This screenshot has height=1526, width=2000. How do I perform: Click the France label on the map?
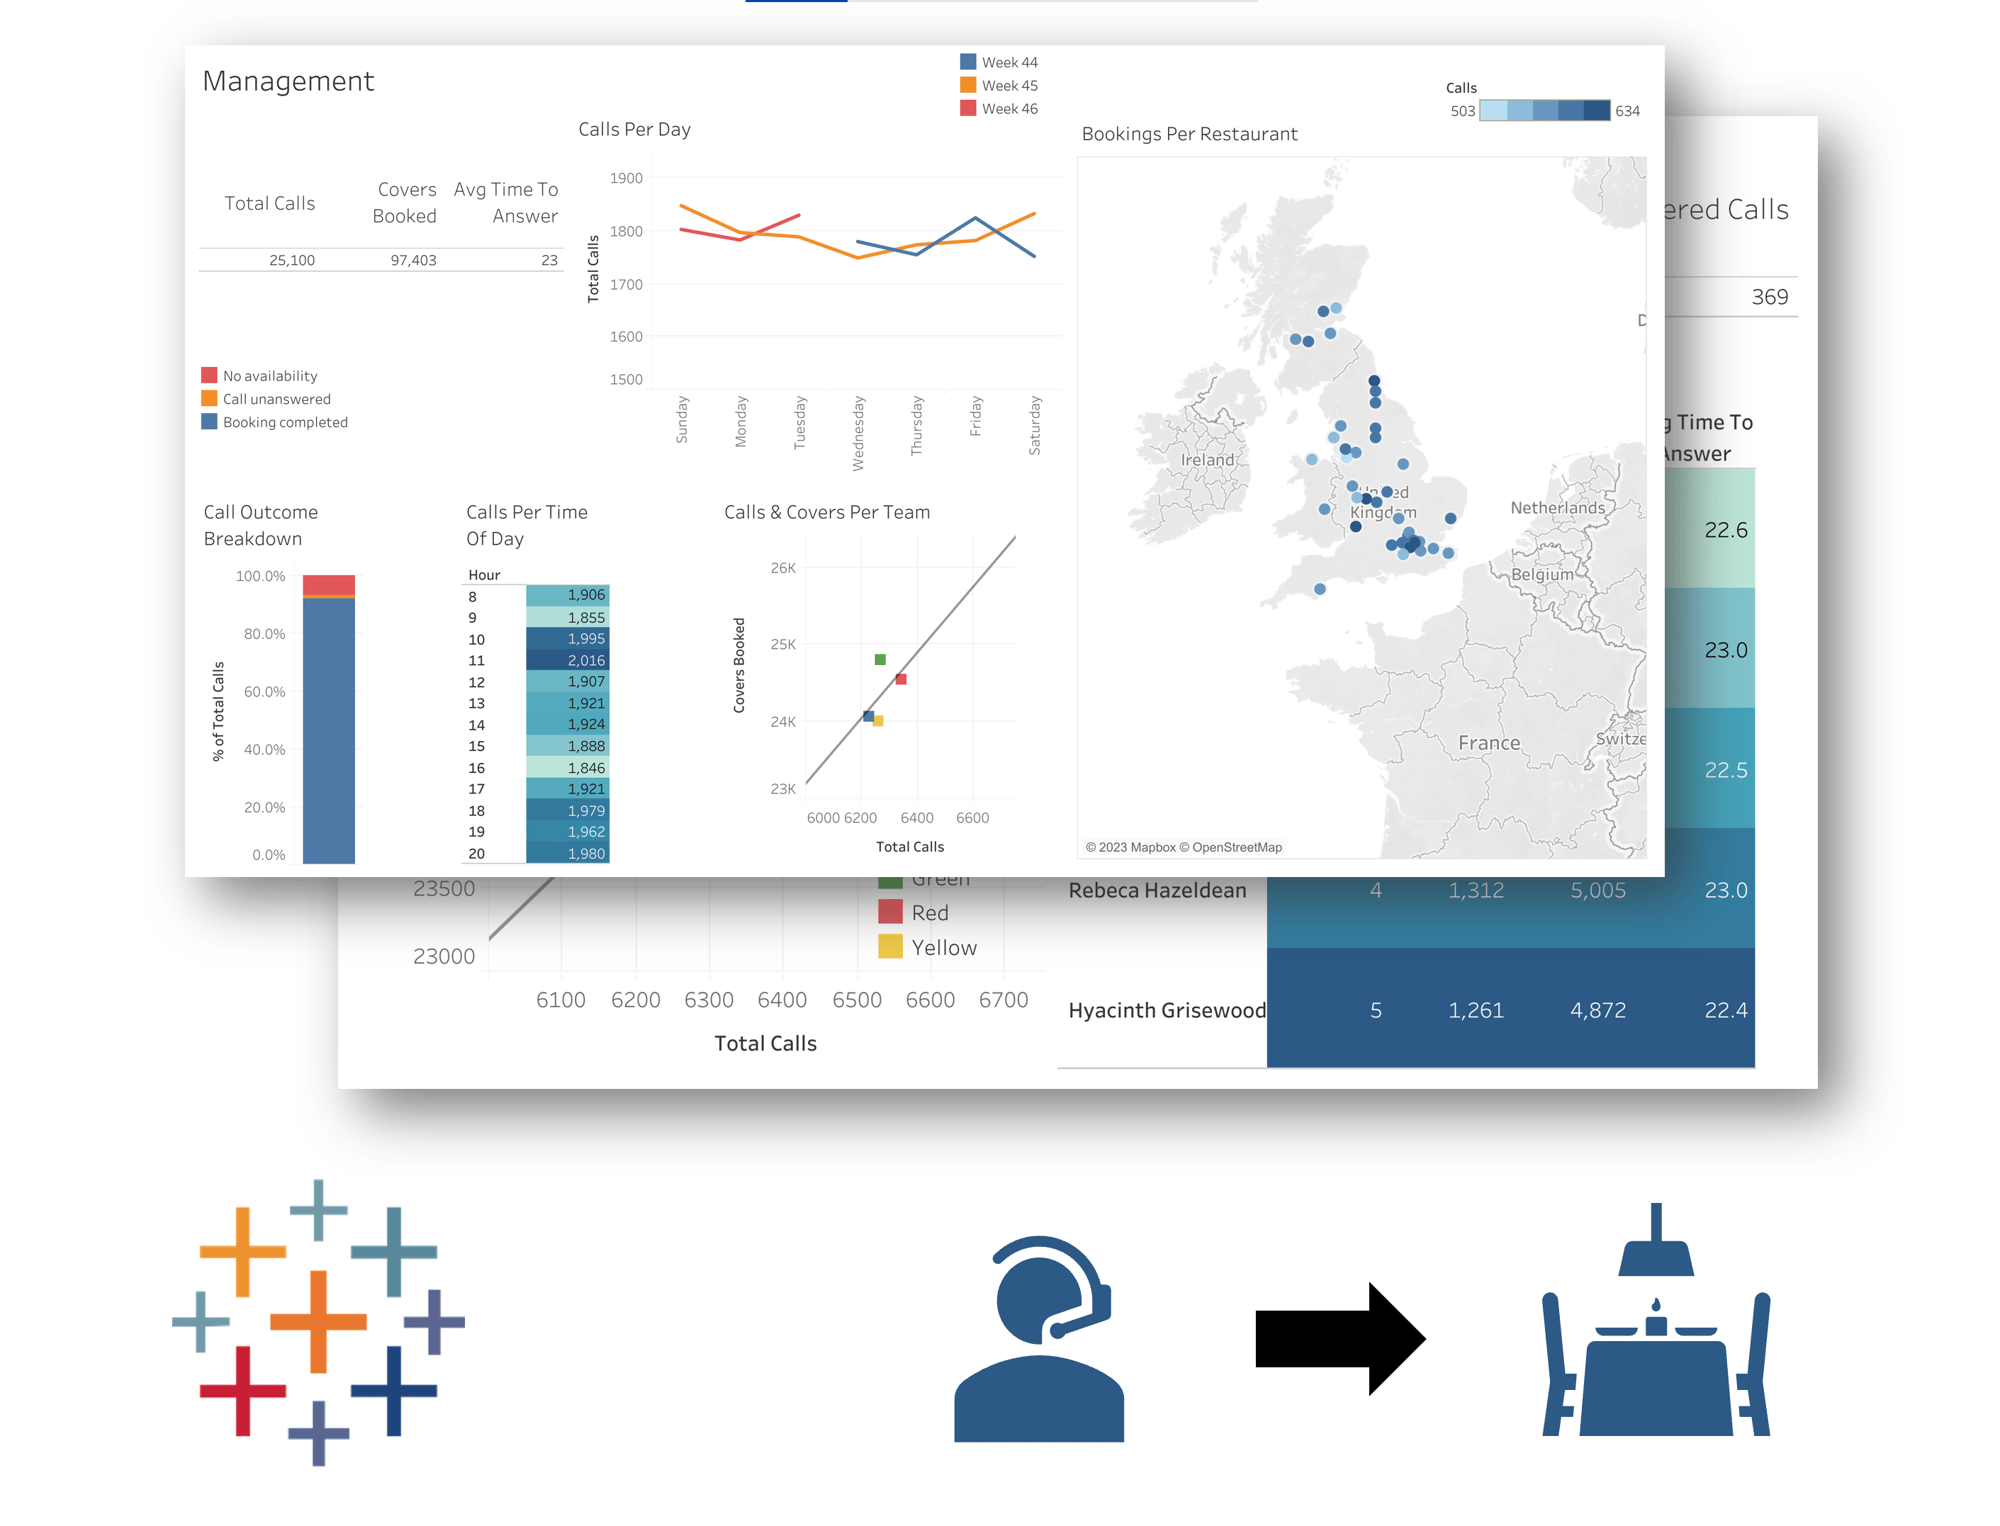1488,743
